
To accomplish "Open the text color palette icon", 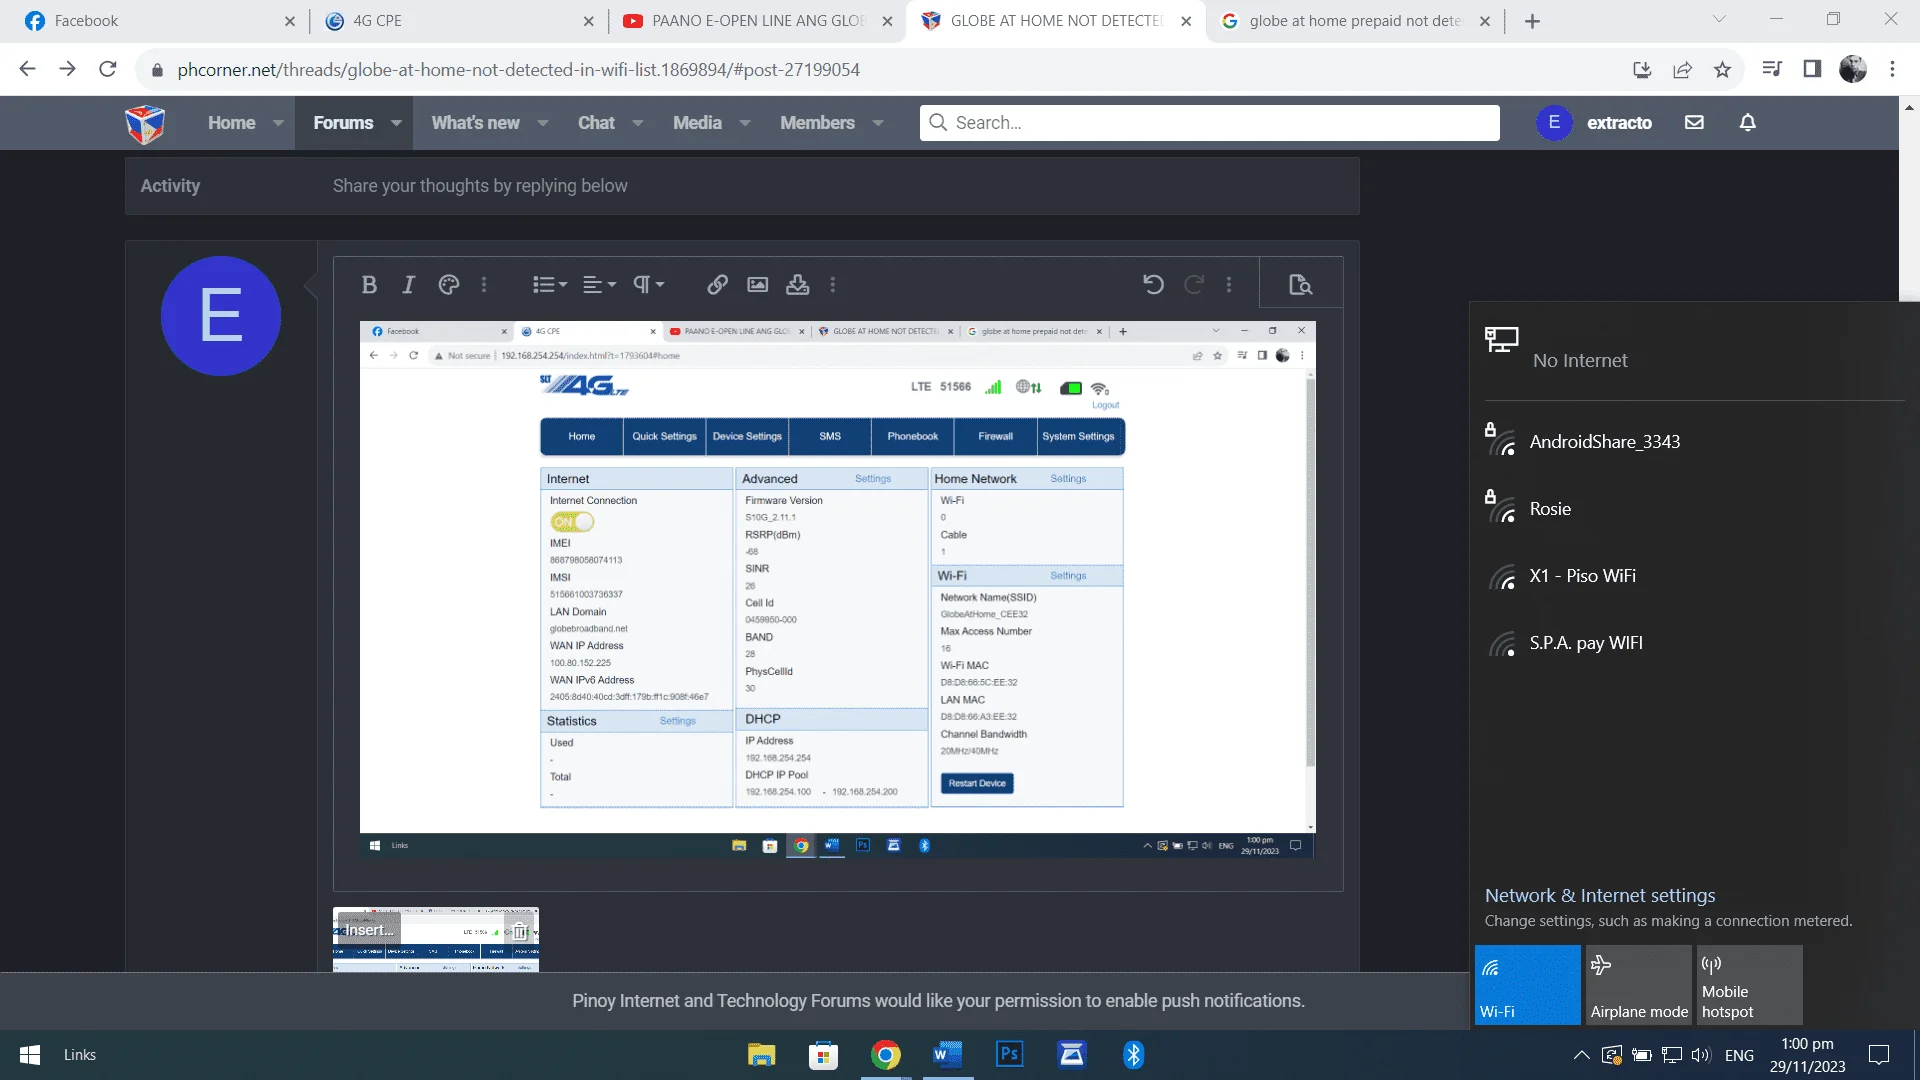I will click(x=449, y=285).
